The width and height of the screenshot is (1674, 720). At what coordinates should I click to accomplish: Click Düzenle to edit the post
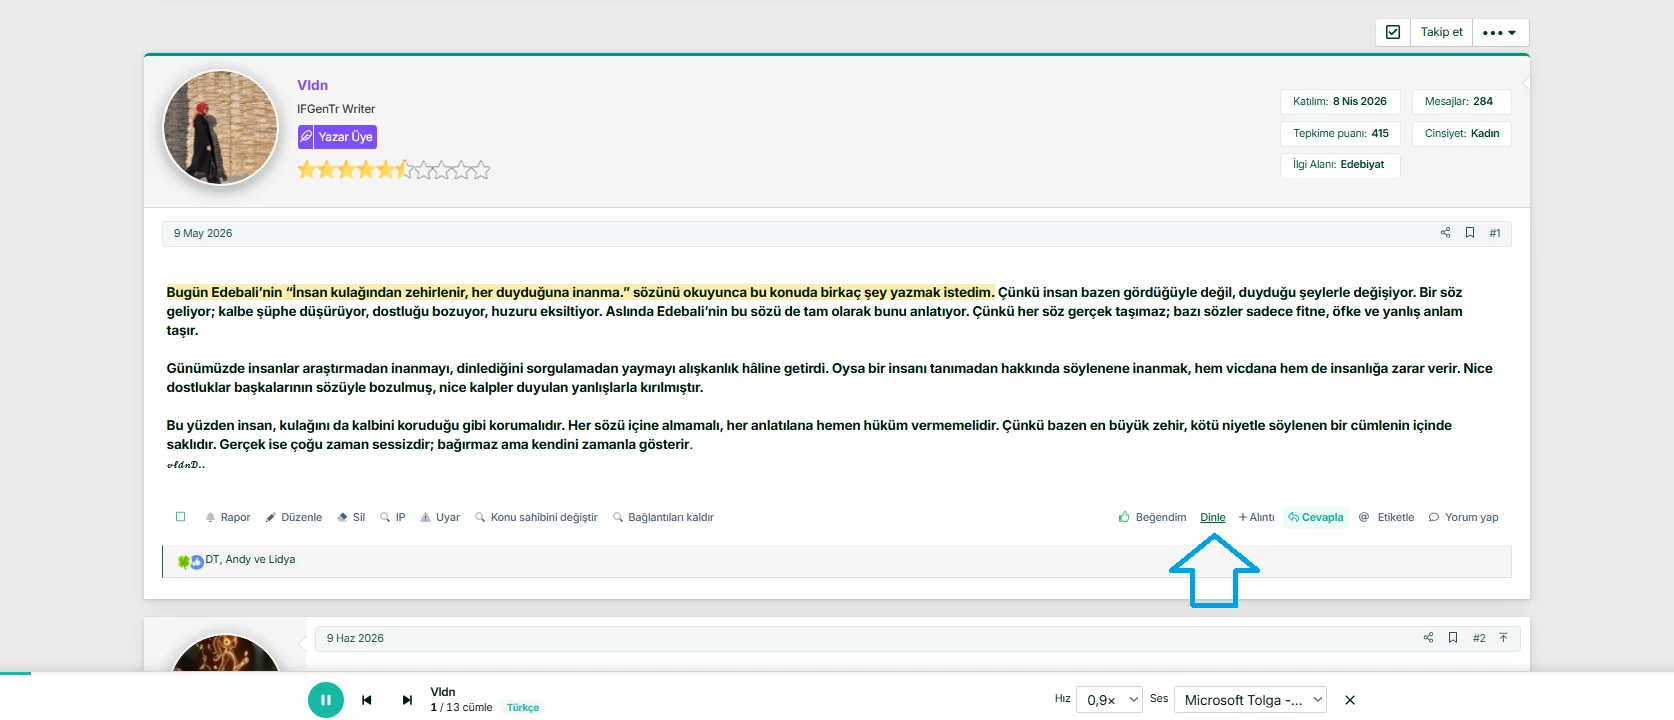pos(294,517)
